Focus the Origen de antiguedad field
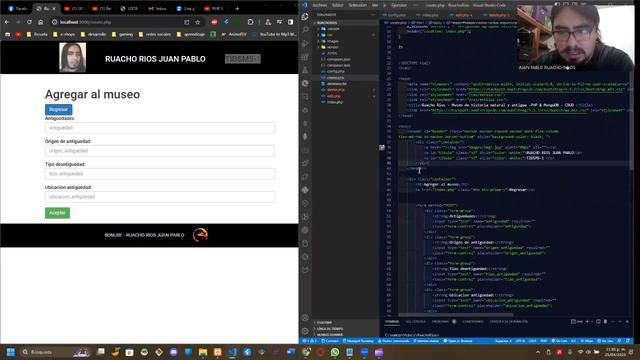 point(160,151)
